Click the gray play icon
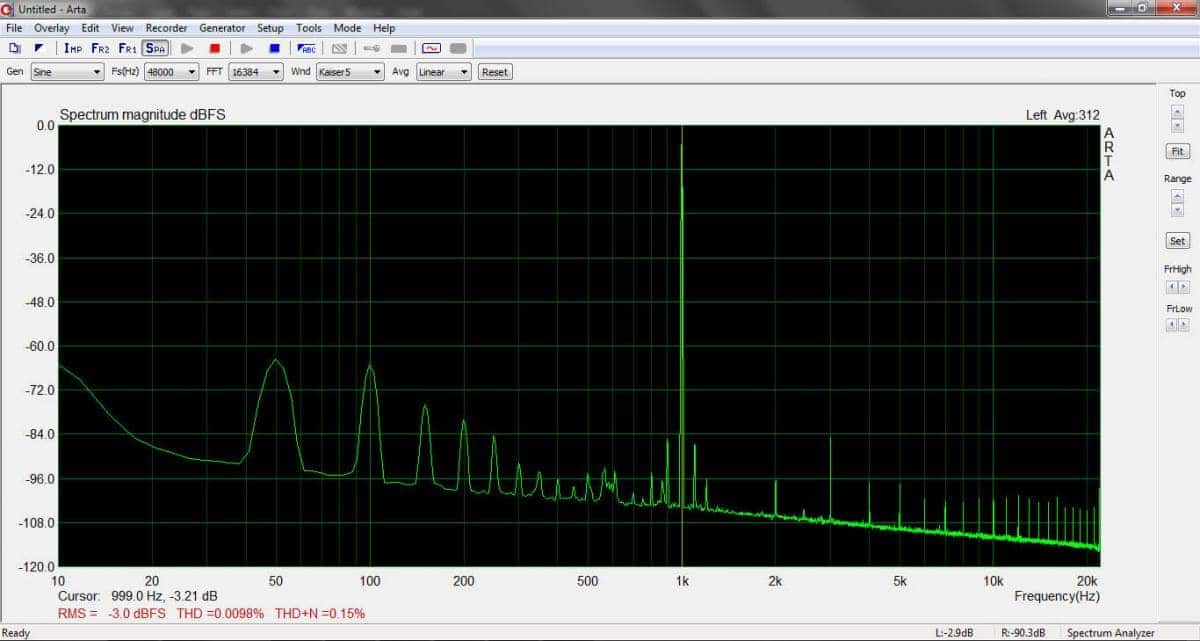This screenshot has height=641, width=1200. [x=187, y=48]
